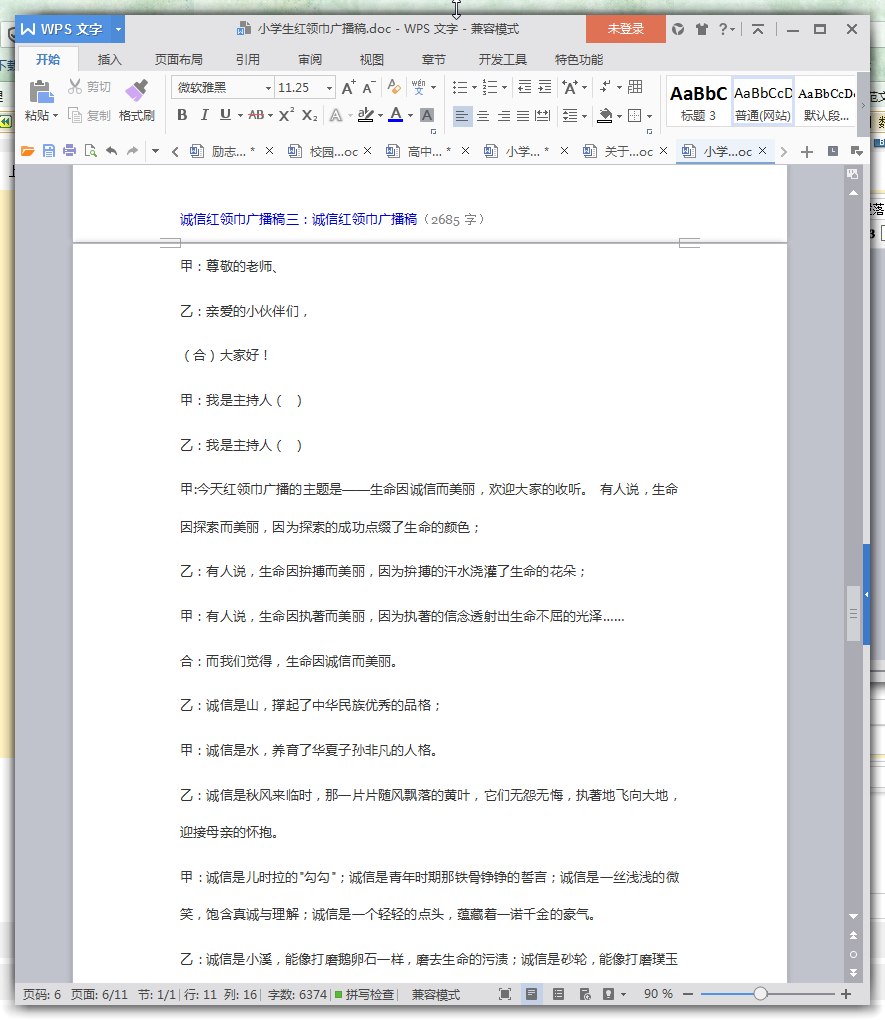The height and width of the screenshot is (1020, 885).
Task: Redo using the quick access arrow
Action: point(133,152)
